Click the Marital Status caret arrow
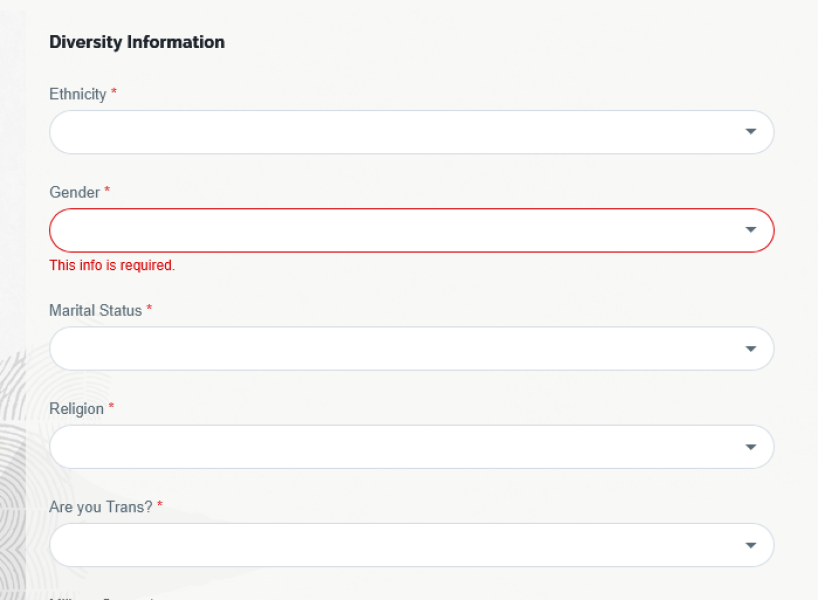 tap(750, 349)
